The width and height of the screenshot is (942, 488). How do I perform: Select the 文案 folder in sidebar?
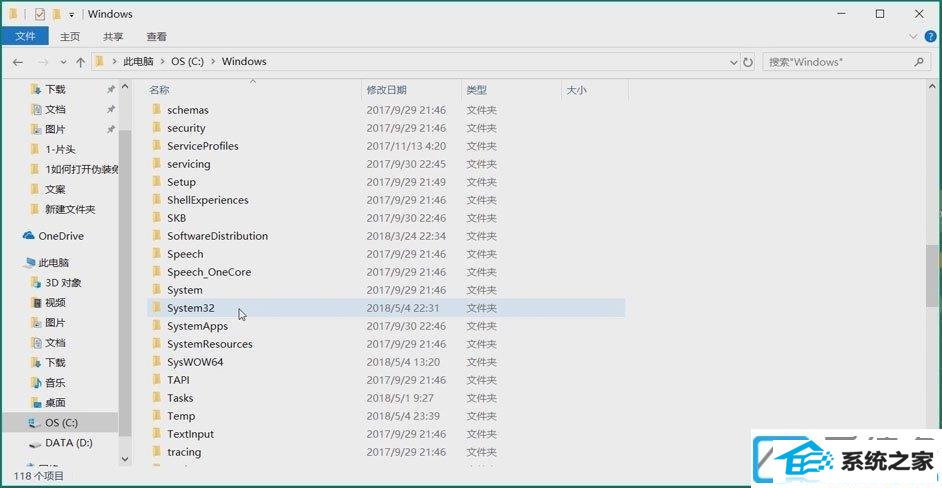click(55, 189)
